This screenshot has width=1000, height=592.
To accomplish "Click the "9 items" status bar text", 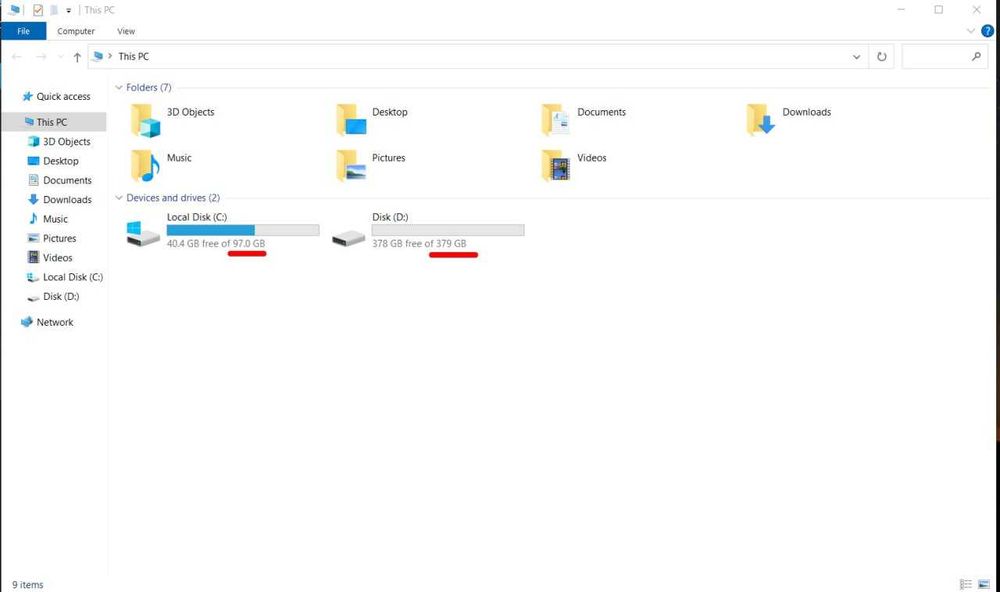I will (x=27, y=584).
